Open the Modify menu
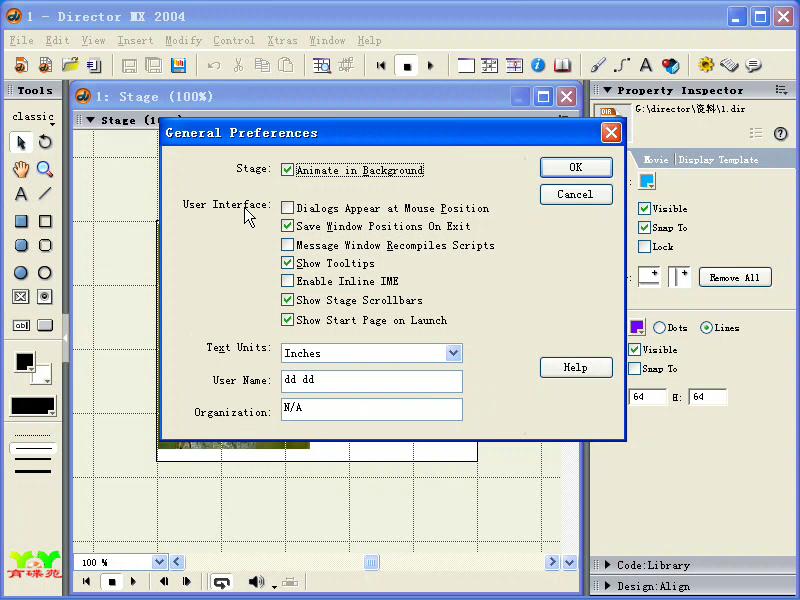This screenshot has width=800, height=600. point(184,40)
